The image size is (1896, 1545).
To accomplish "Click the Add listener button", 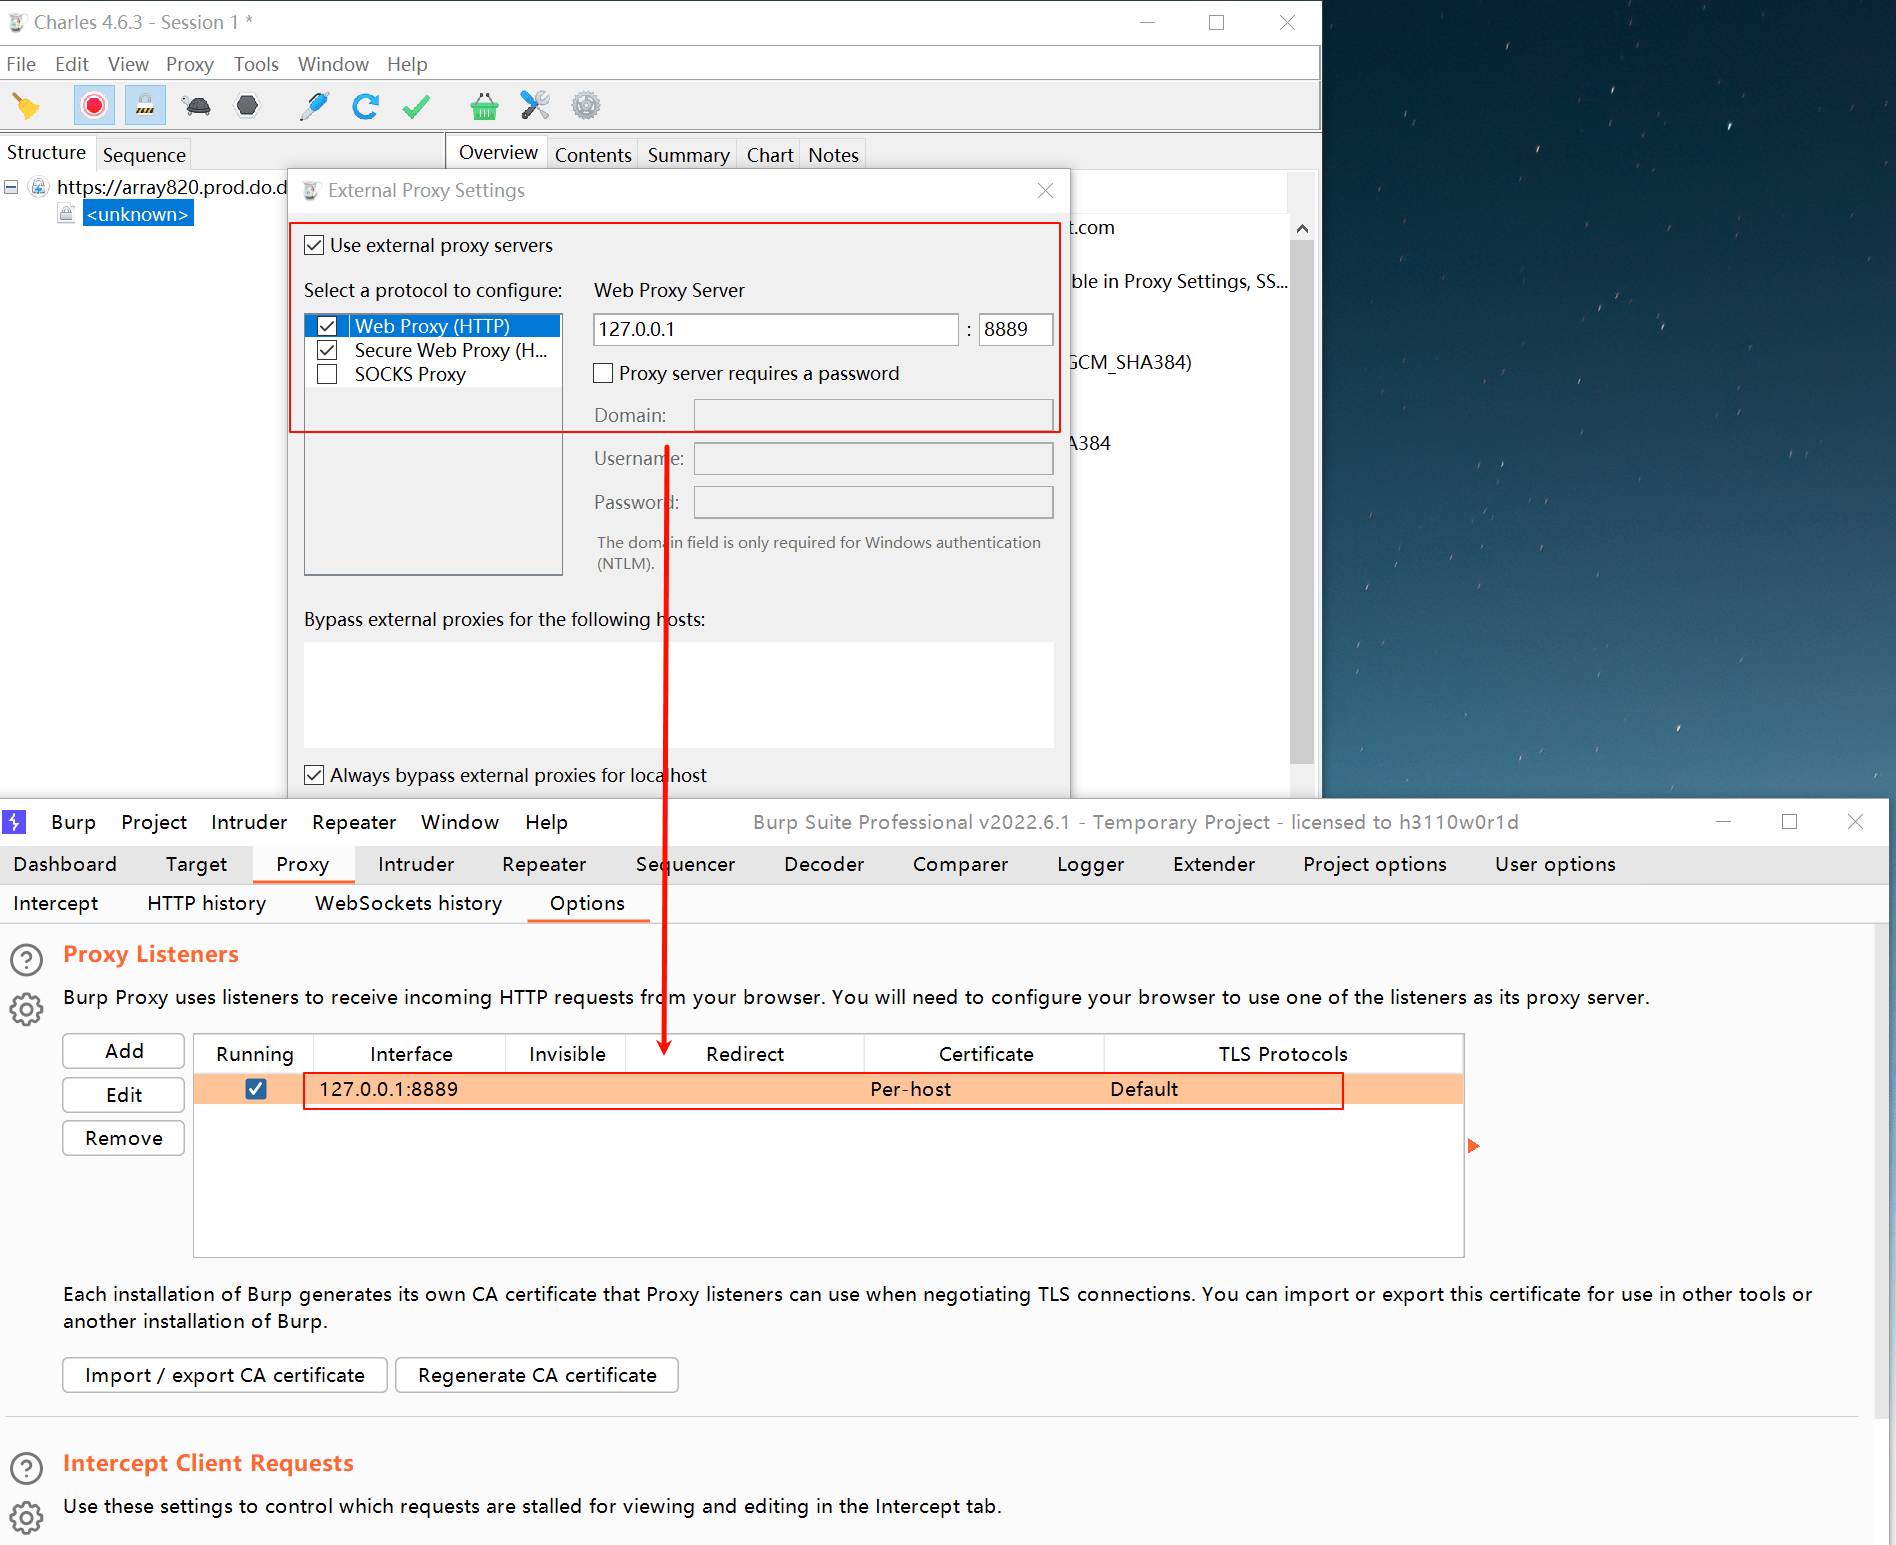I will (x=124, y=1051).
